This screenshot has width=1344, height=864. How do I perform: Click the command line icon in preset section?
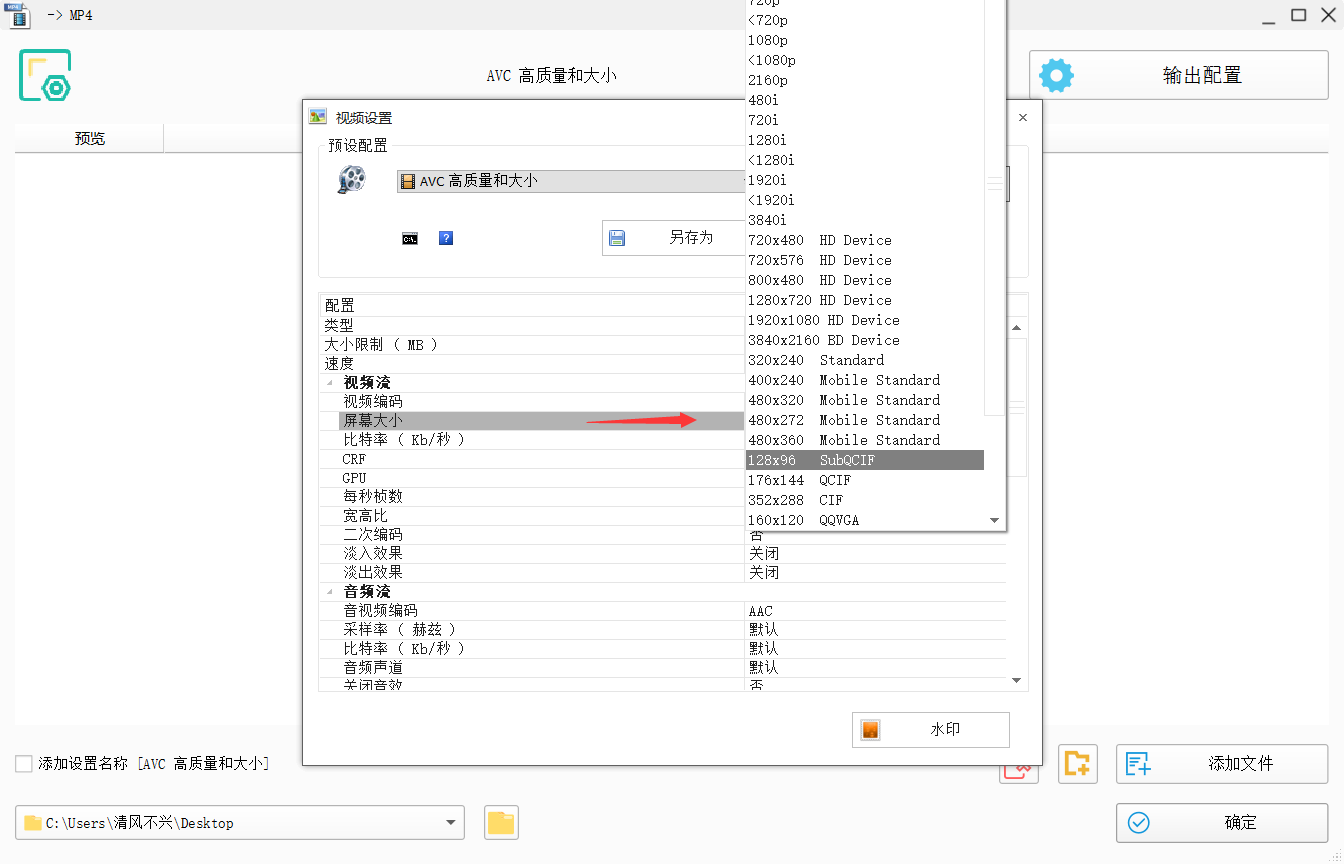click(410, 239)
